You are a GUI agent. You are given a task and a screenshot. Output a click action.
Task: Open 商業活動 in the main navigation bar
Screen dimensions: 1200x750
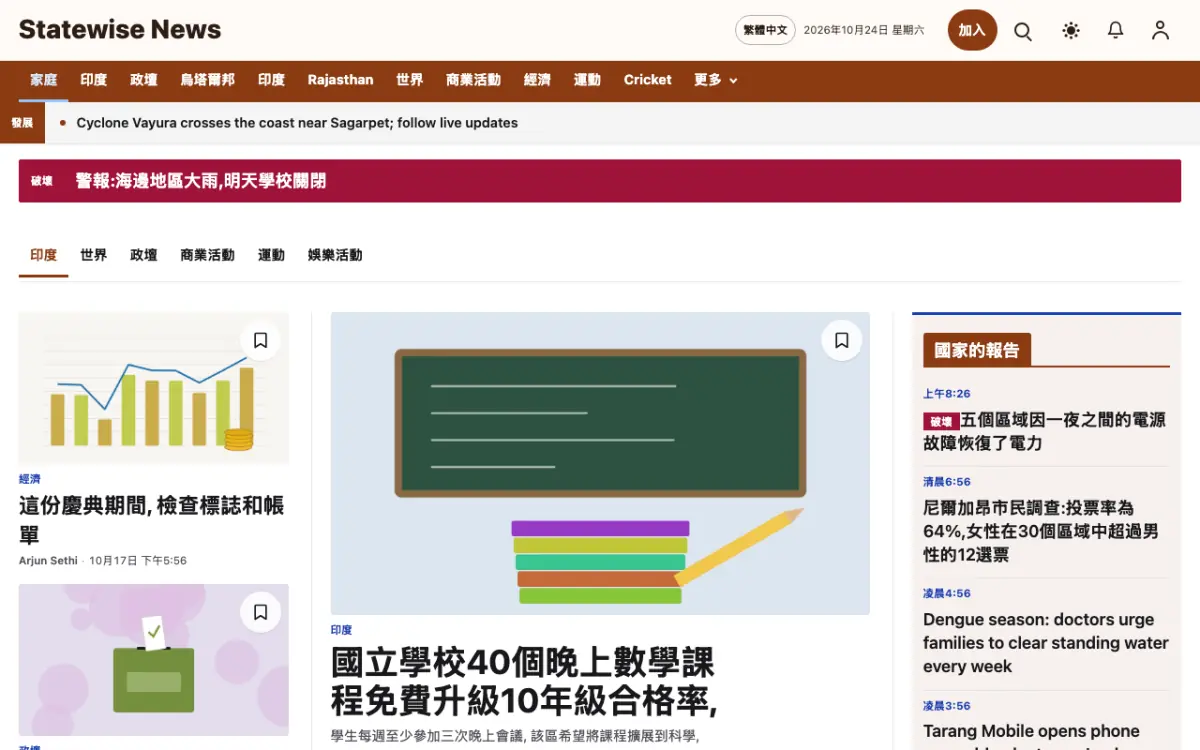[473, 80]
